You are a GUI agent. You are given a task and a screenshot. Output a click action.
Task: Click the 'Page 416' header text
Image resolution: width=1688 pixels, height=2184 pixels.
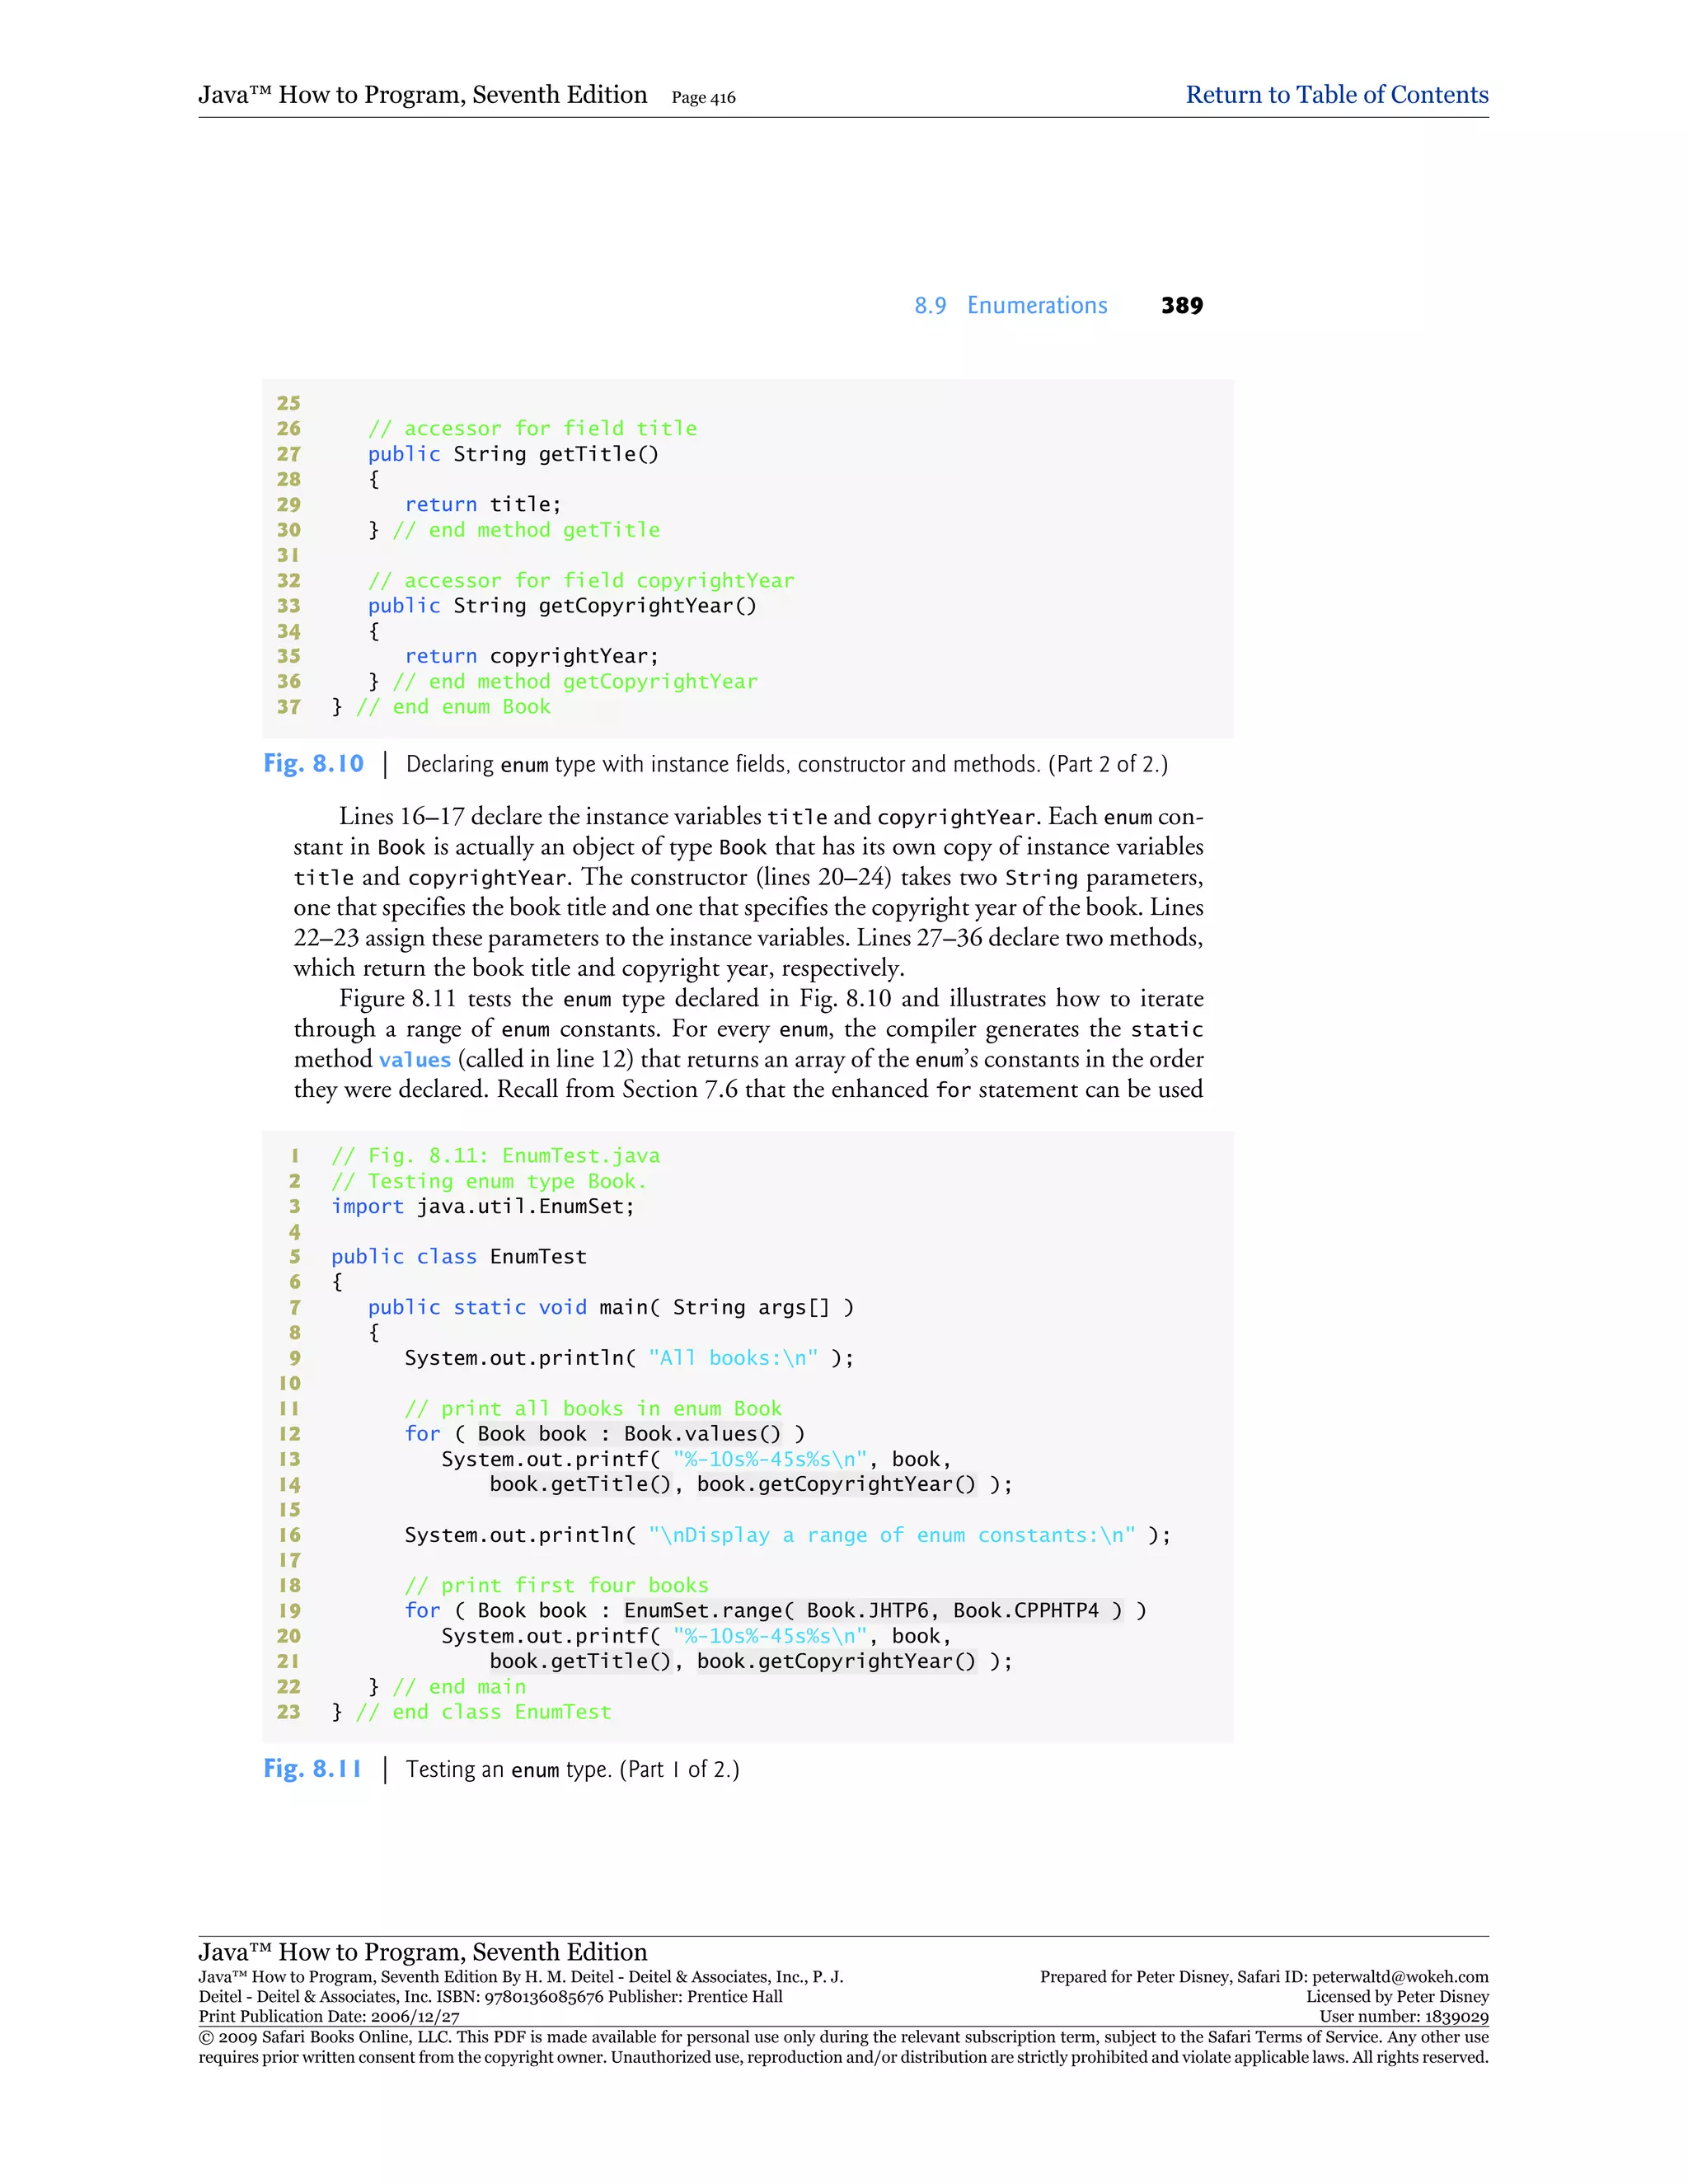click(x=703, y=98)
